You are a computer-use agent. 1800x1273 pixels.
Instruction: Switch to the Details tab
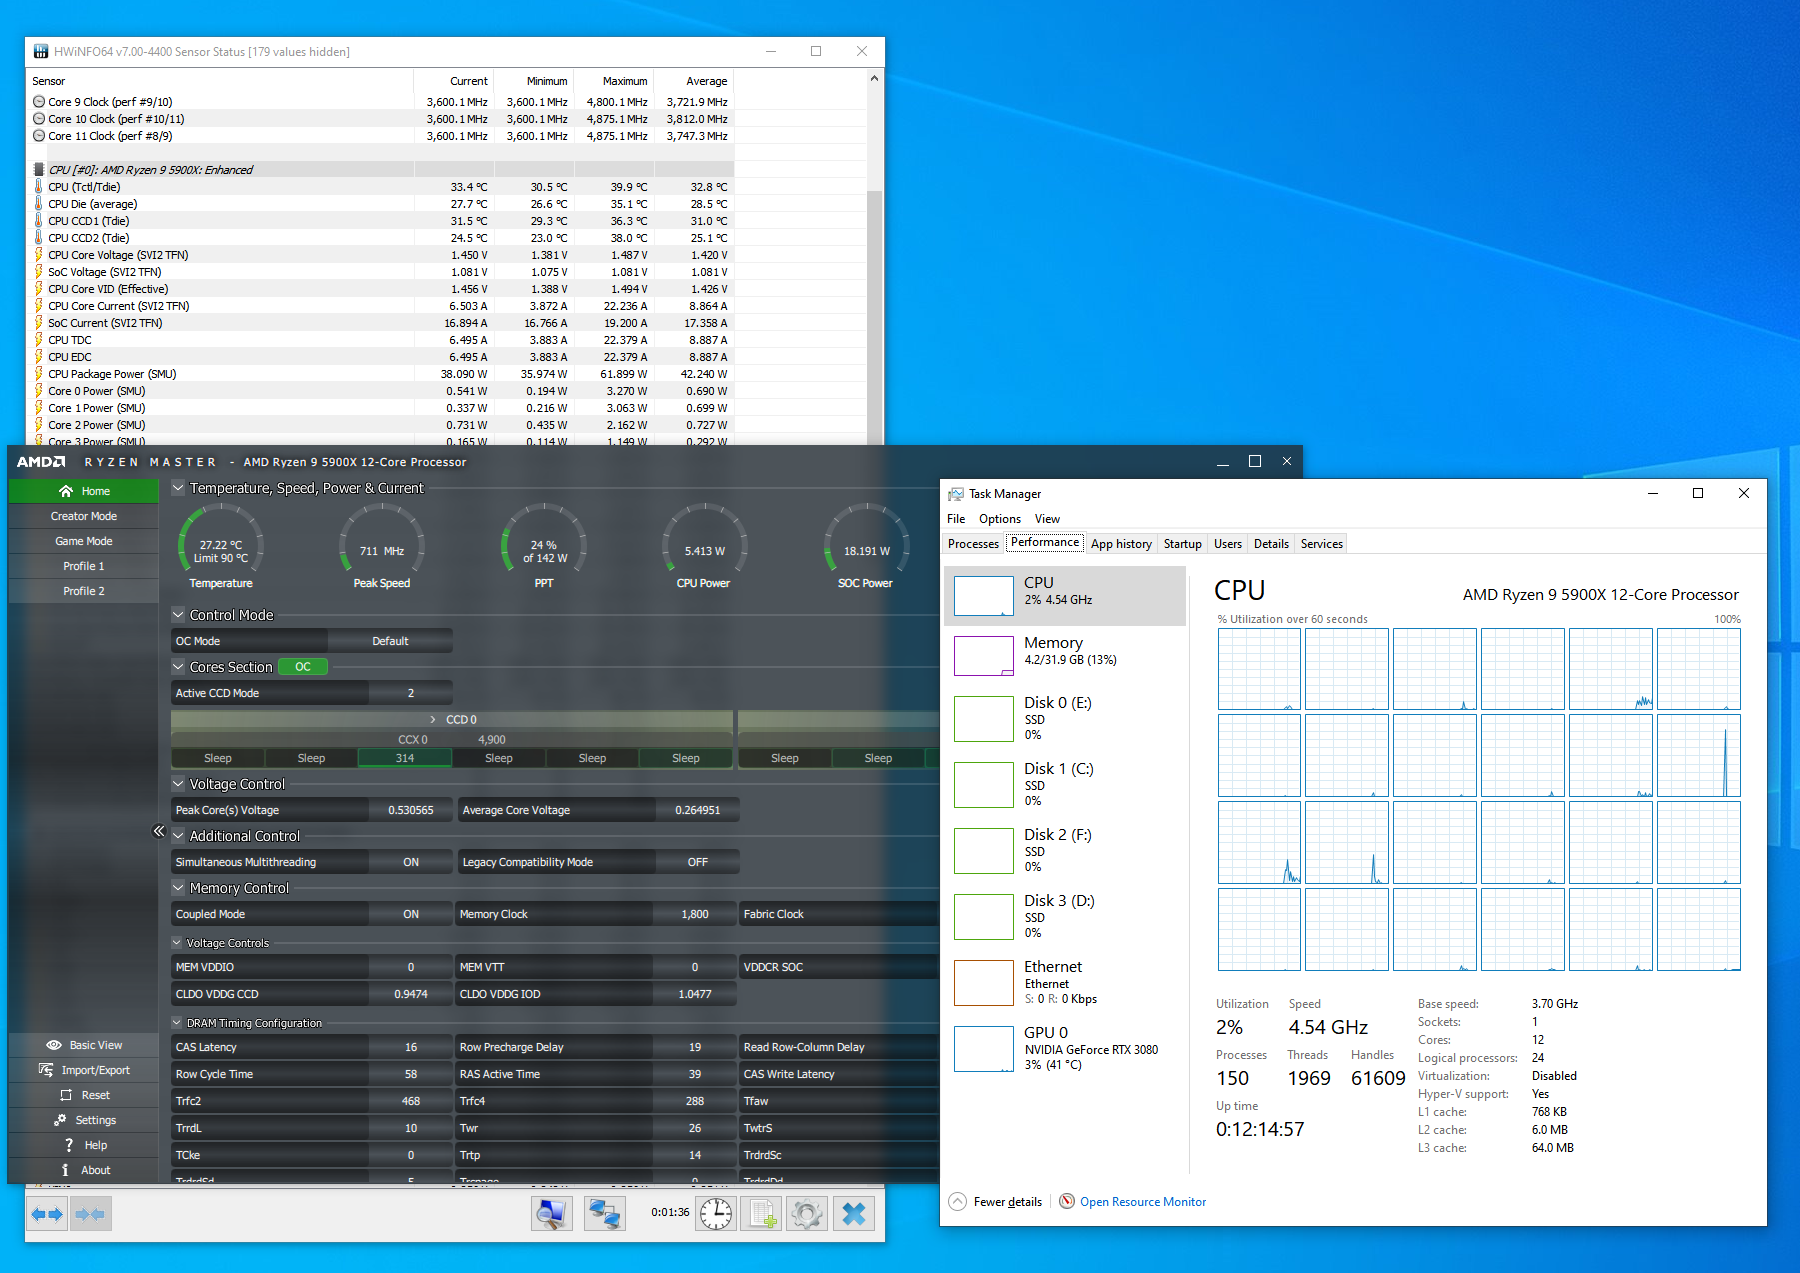pyautogui.click(x=1271, y=544)
